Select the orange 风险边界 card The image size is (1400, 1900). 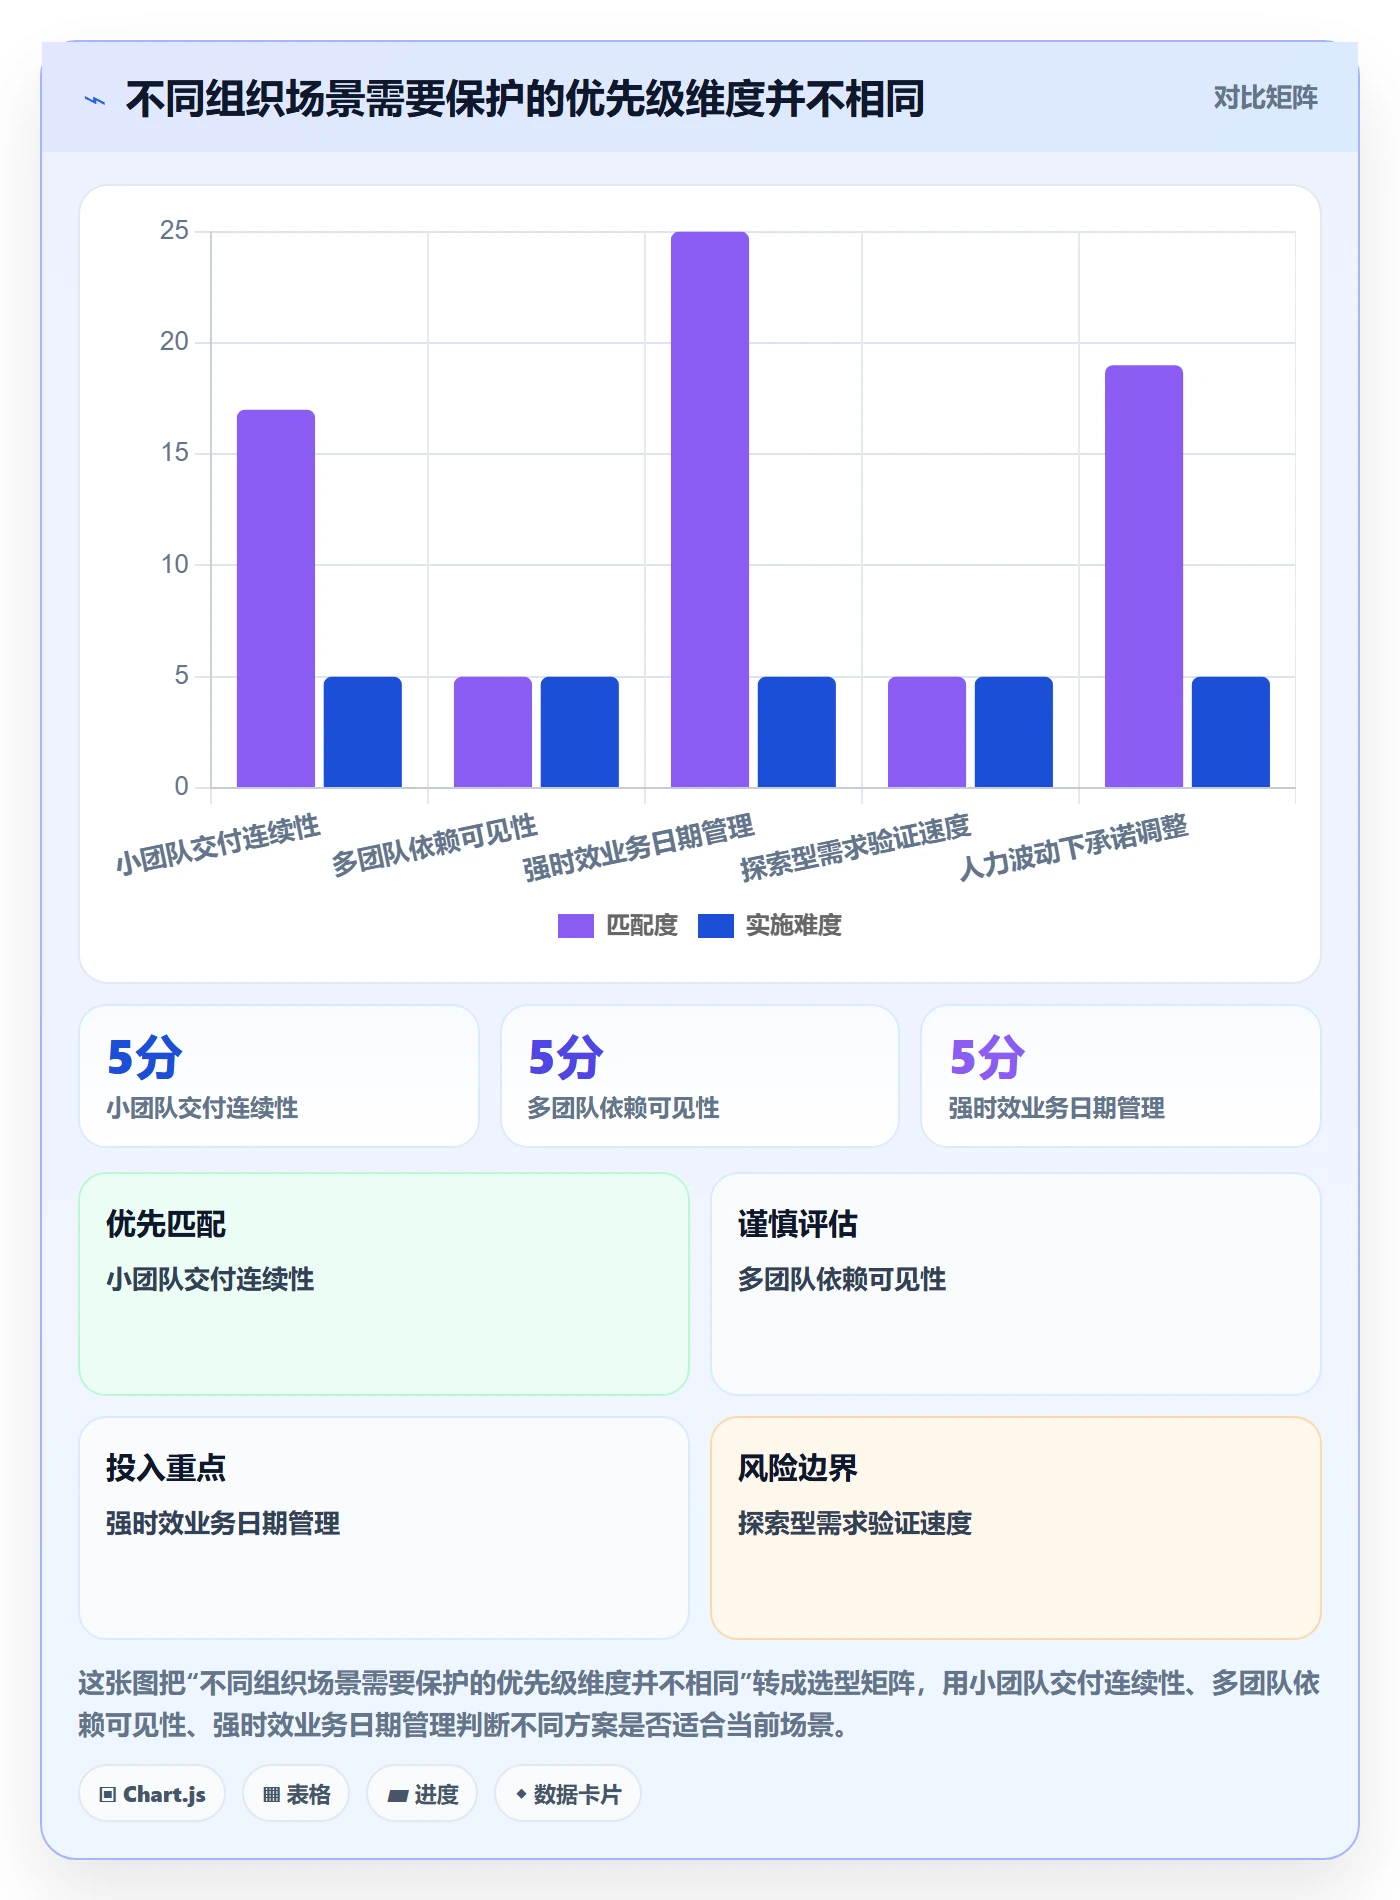point(1016,1528)
